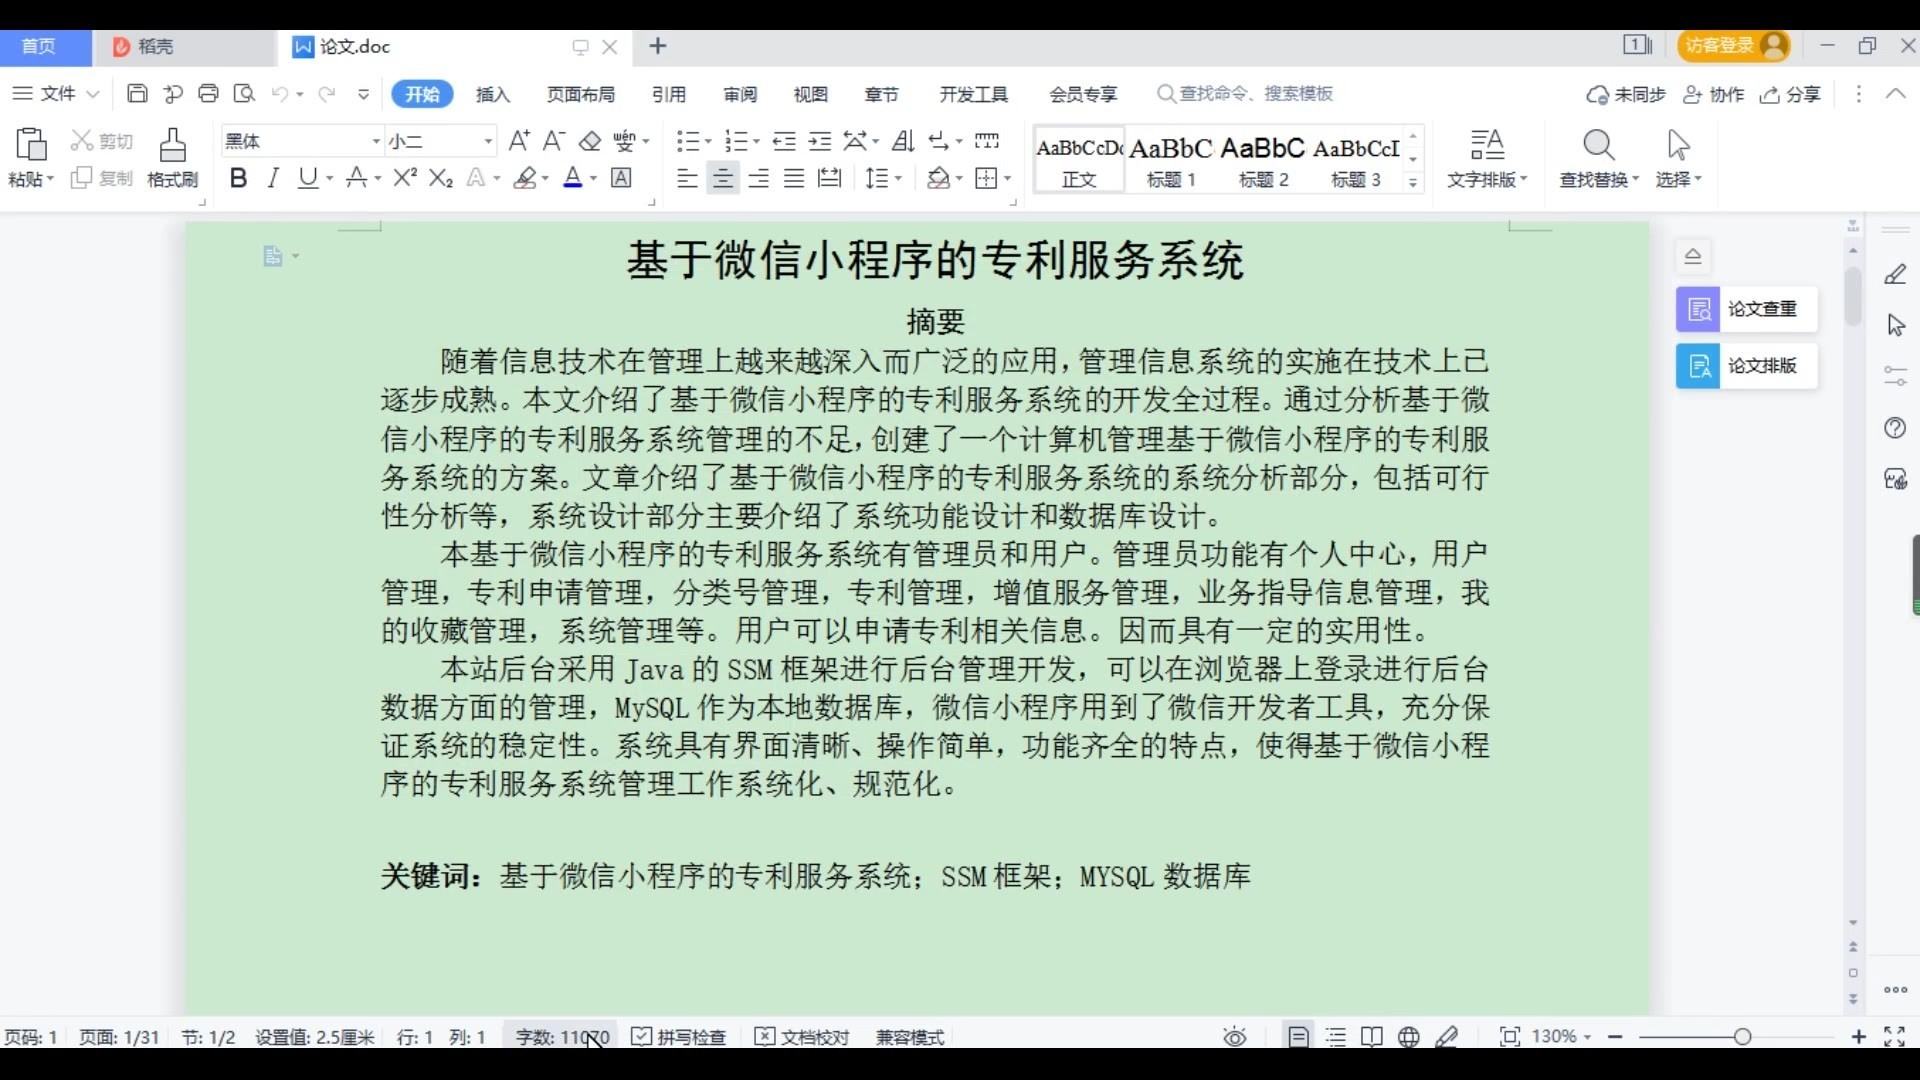1920x1080 pixels.
Task: Copy the selection with 复制
Action: [101, 178]
